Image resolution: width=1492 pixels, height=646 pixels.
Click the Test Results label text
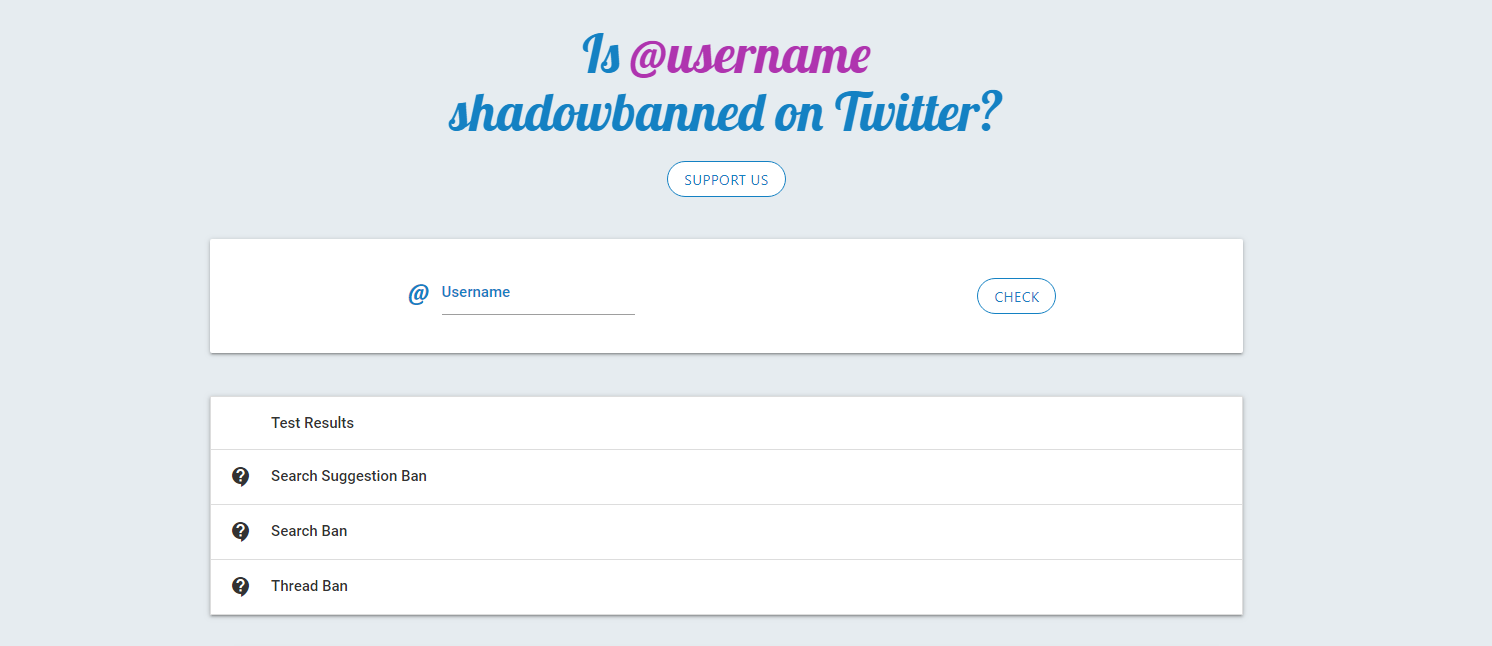pos(312,423)
